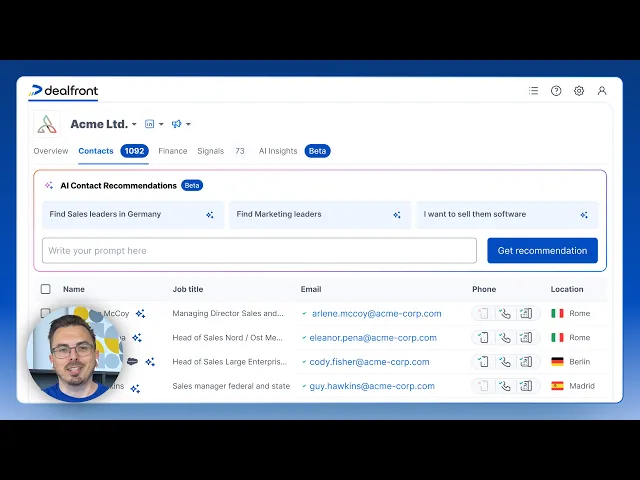Click AI sparkle icon beside McCoy name

tap(140, 313)
